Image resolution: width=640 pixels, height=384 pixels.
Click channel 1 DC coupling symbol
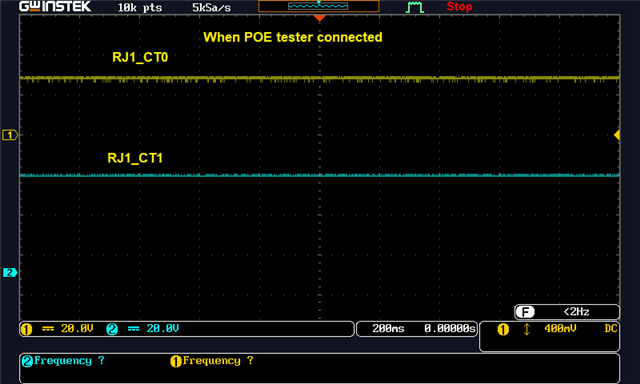click(x=48, y=329)
